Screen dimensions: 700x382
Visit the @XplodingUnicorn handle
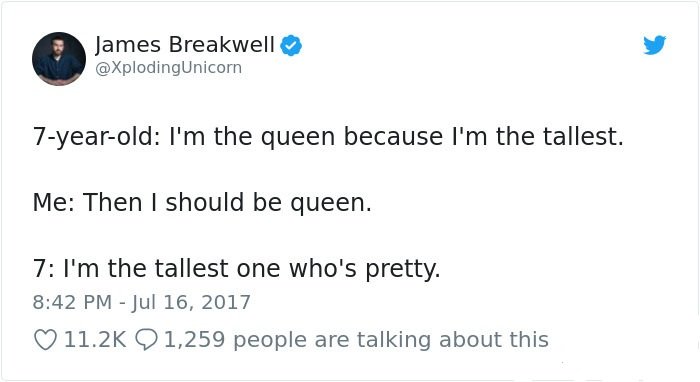click(x=169, y=68)
